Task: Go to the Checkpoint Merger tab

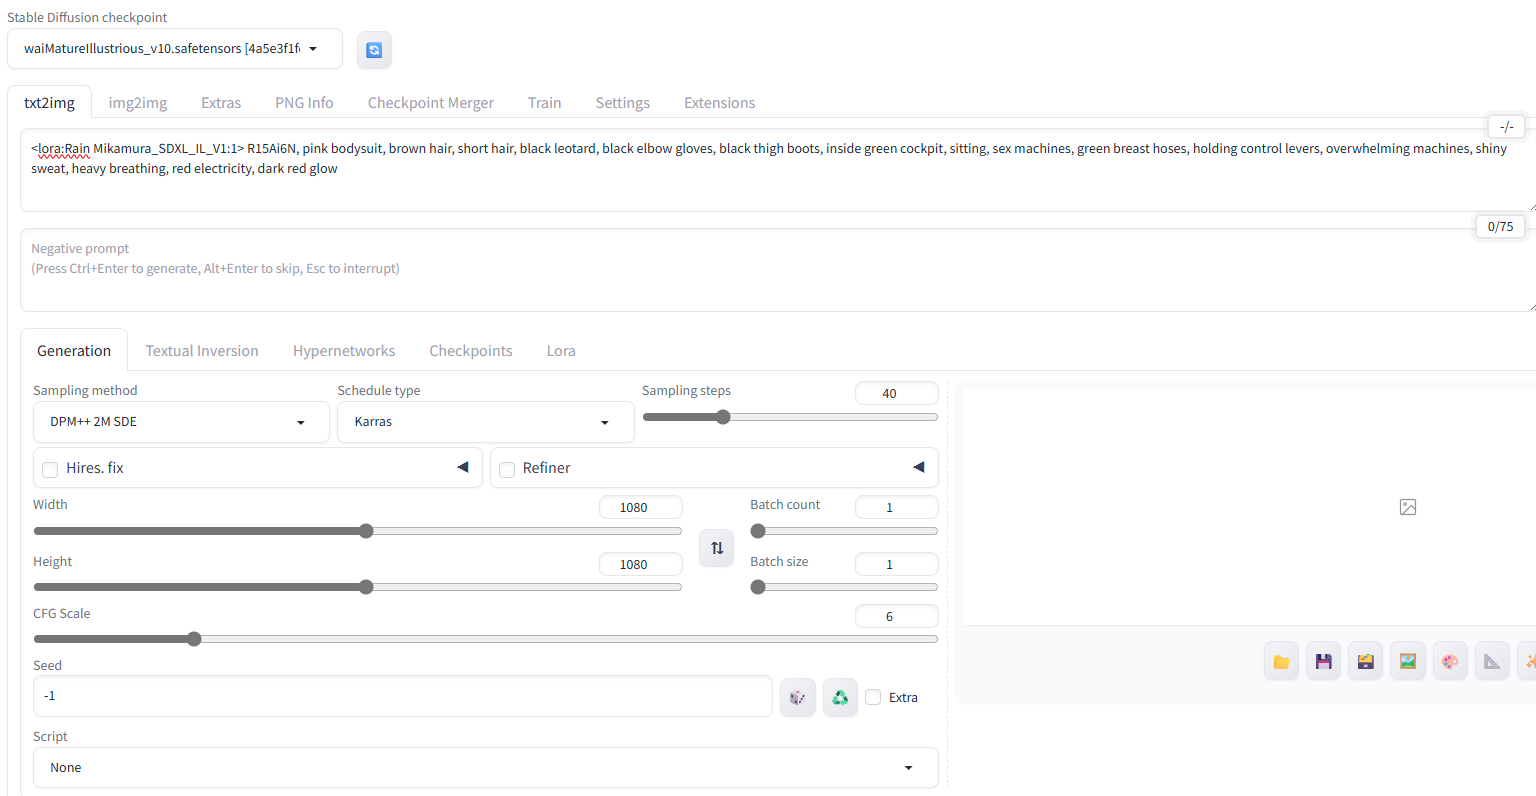Action: (431, 103)
